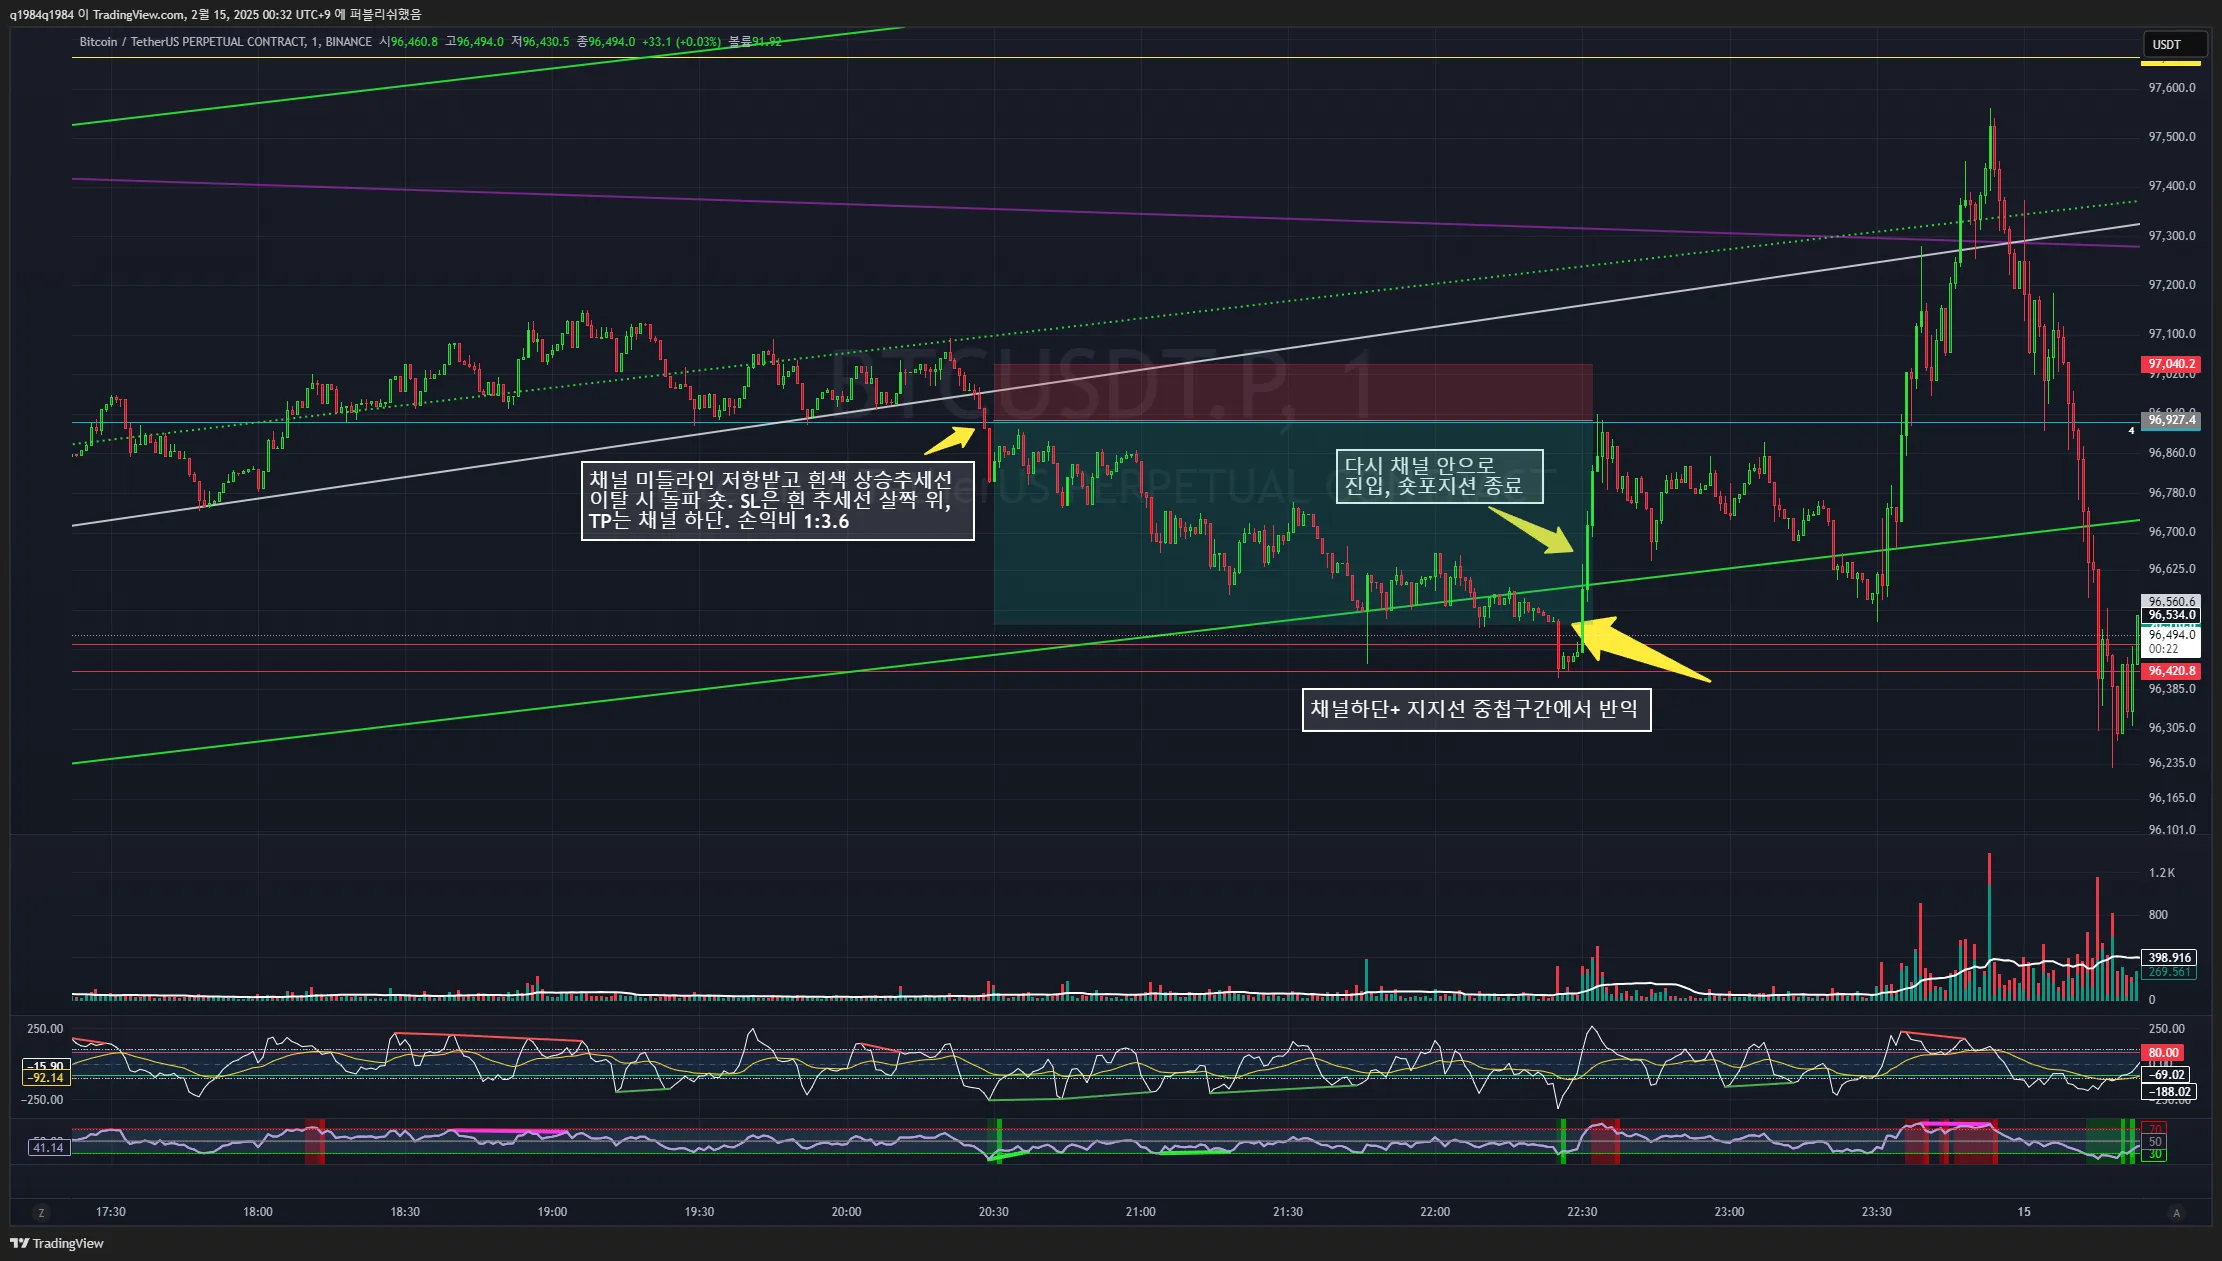Click the RSI 30 level label
The width and height of the screenshot is (2222, 1261).
(2155, 1155)
